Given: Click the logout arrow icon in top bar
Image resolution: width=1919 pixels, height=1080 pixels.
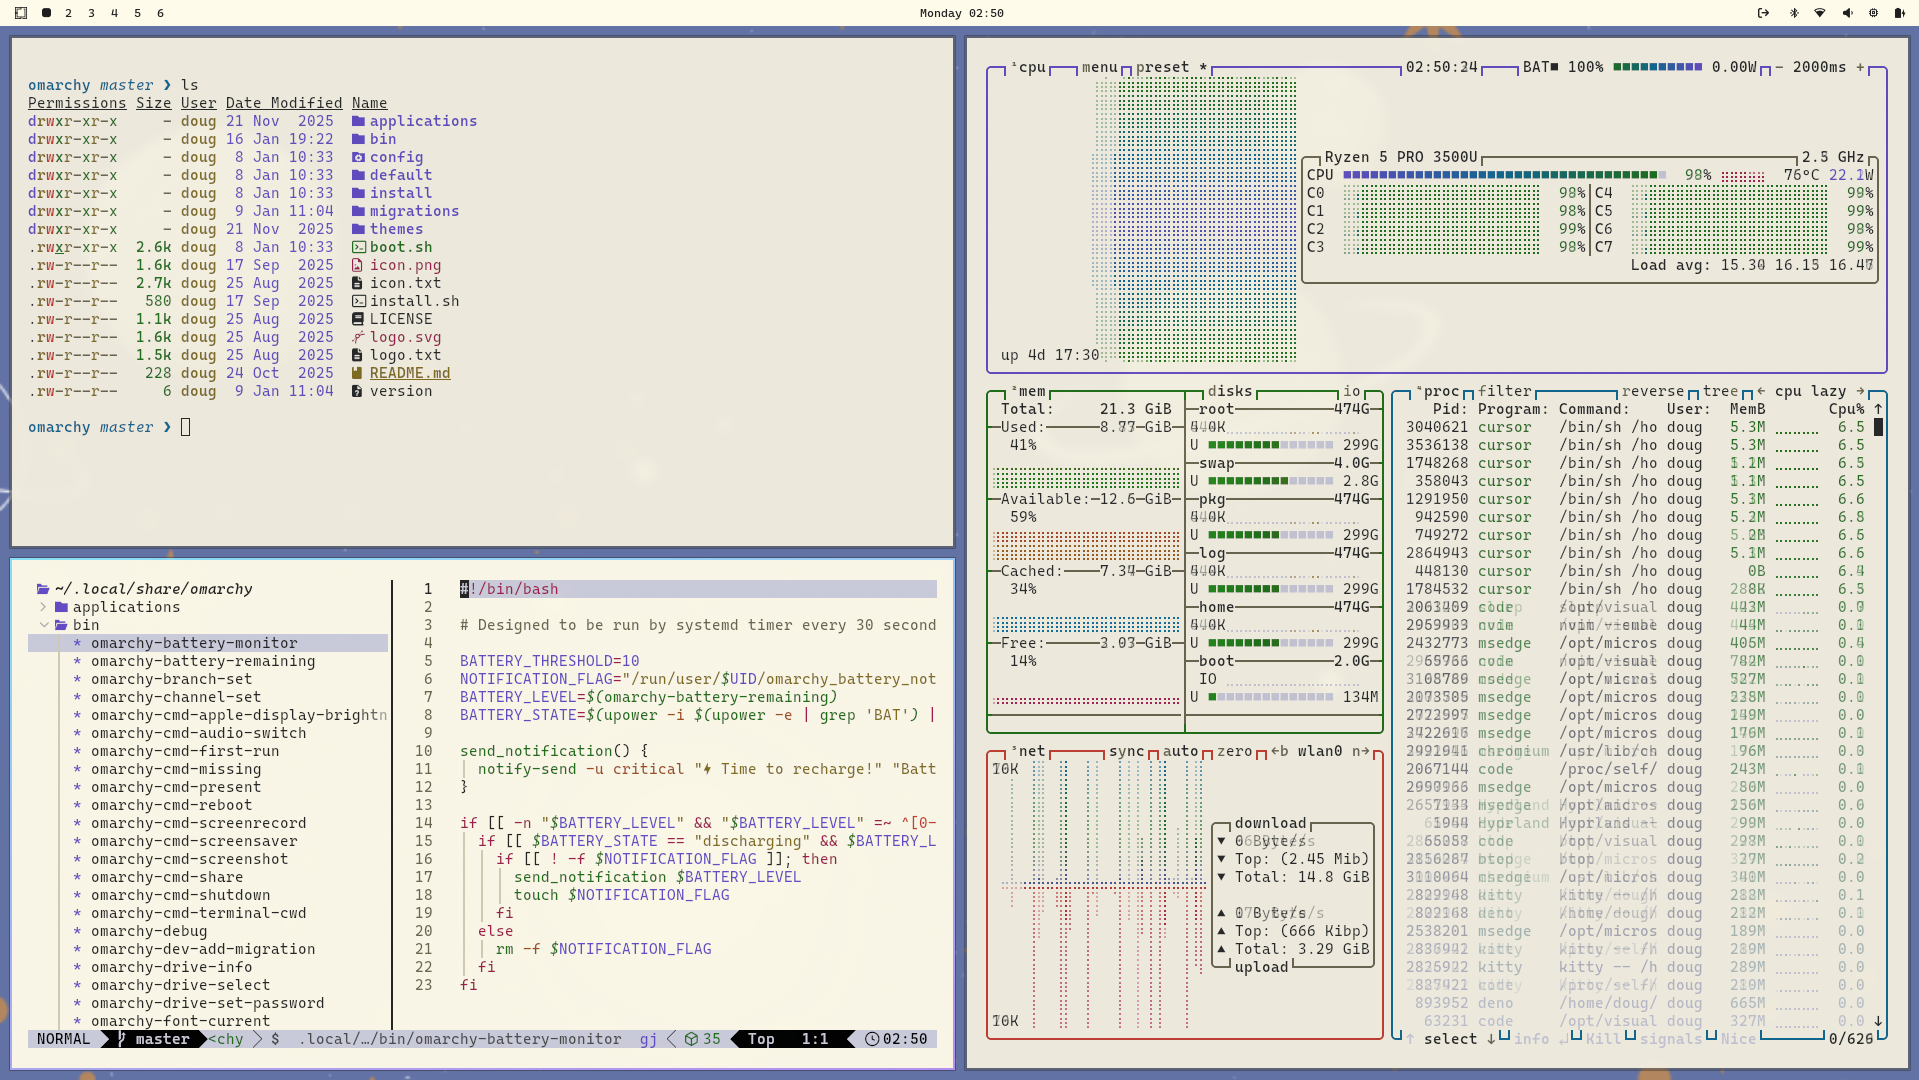Looking at the screenshot, I should pos(1763,13).
